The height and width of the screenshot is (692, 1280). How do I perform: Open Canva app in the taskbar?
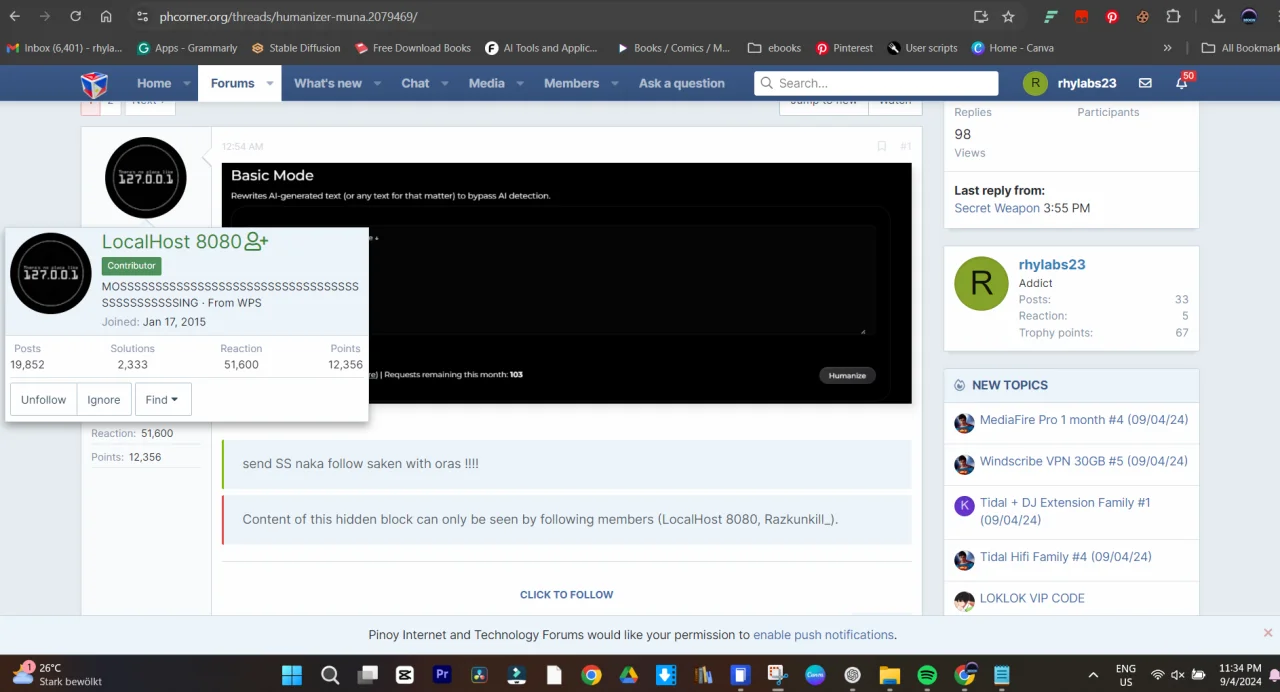pyautogui.click(x=815, y=675)
